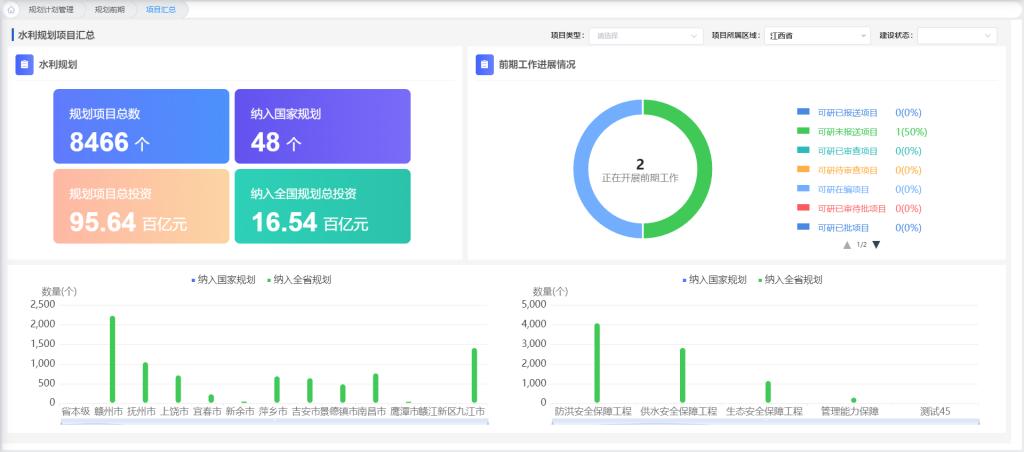Click the 赣州市 bar in the city chart

click(112, 359)
